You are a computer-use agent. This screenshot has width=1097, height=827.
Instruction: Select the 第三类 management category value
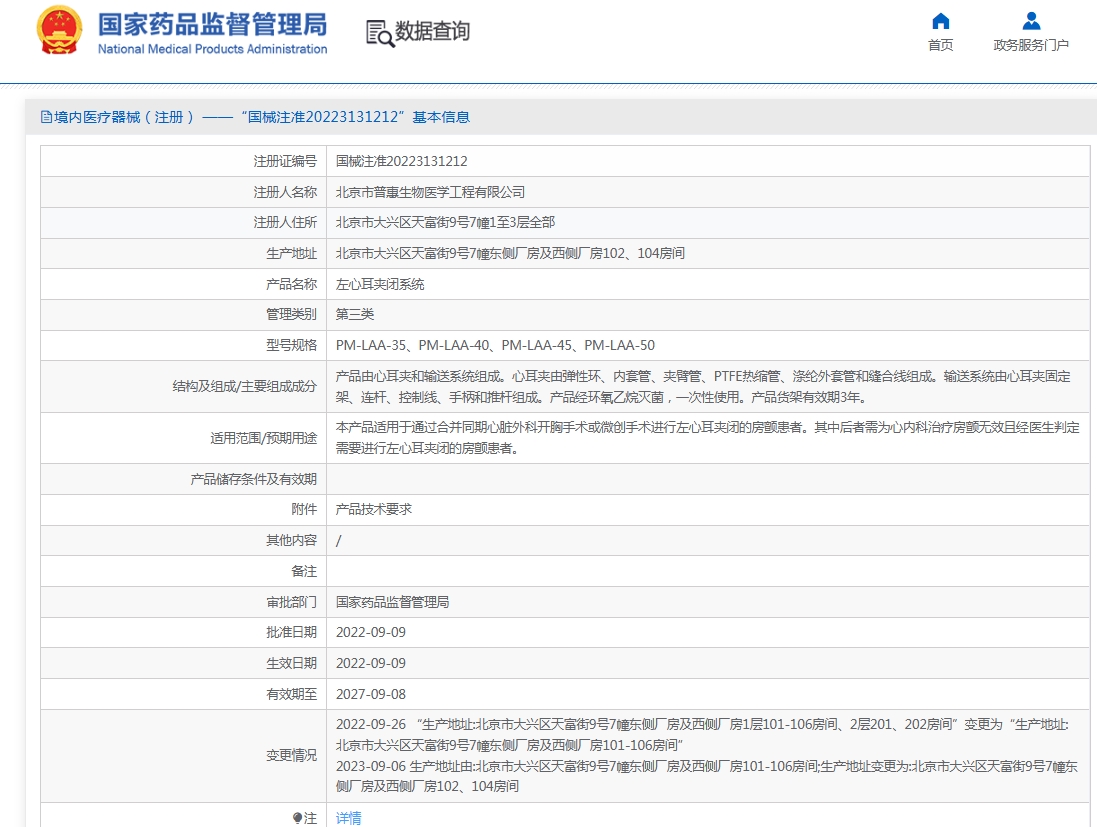pyautogui.click(x=355, y=314)
